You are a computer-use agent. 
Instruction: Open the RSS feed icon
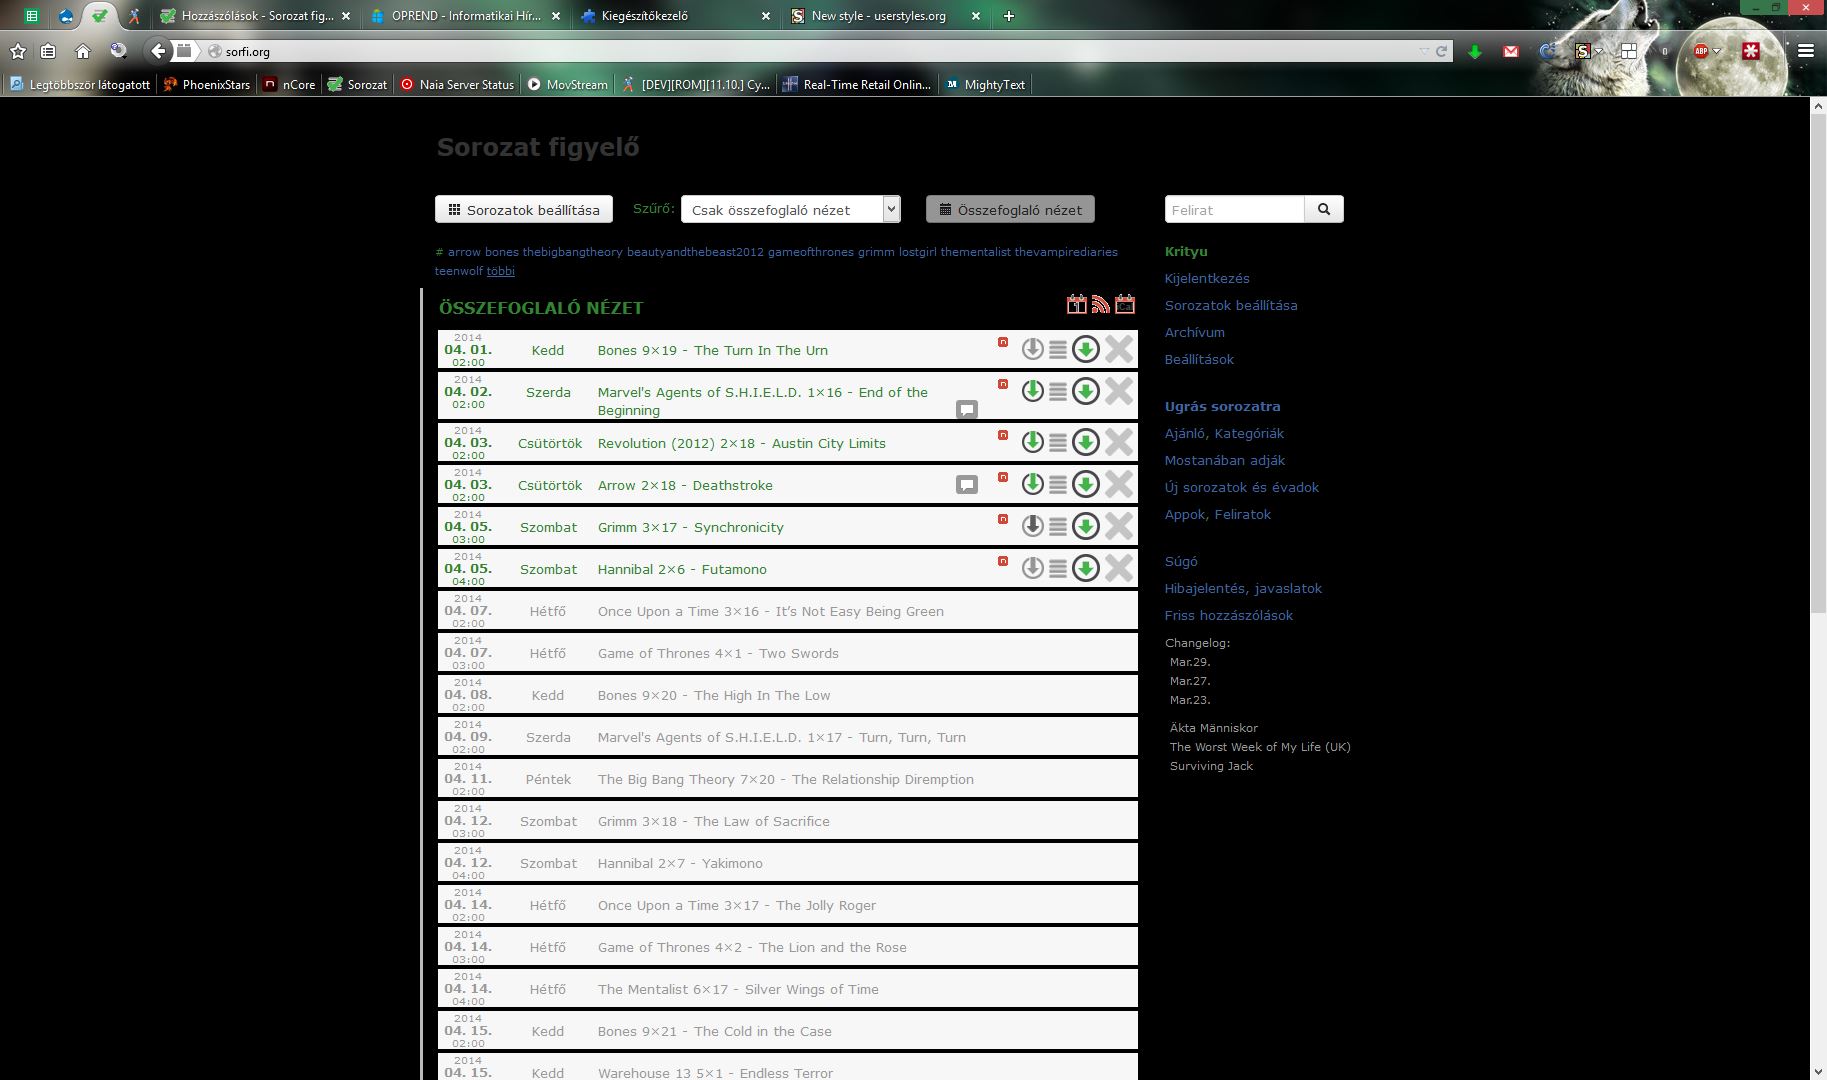coord(1100,305)
